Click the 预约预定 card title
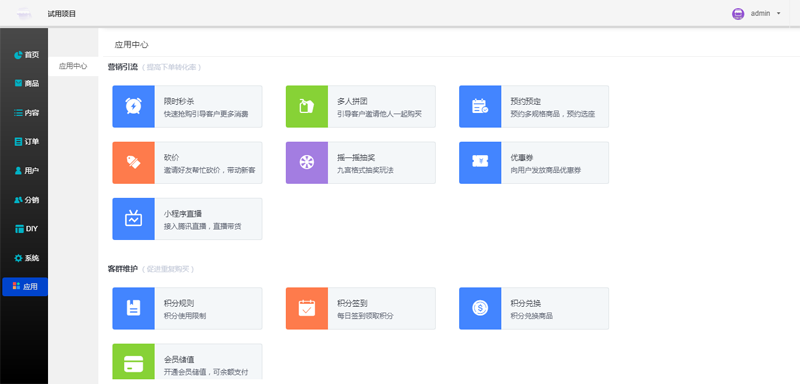Viewport: 800px width, 384px height. (526, 101)
